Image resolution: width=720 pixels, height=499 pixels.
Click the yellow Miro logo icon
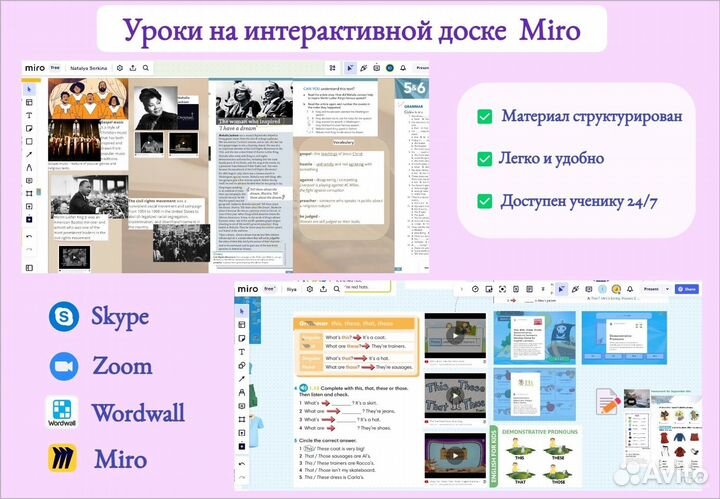click(x=62, y=459)
